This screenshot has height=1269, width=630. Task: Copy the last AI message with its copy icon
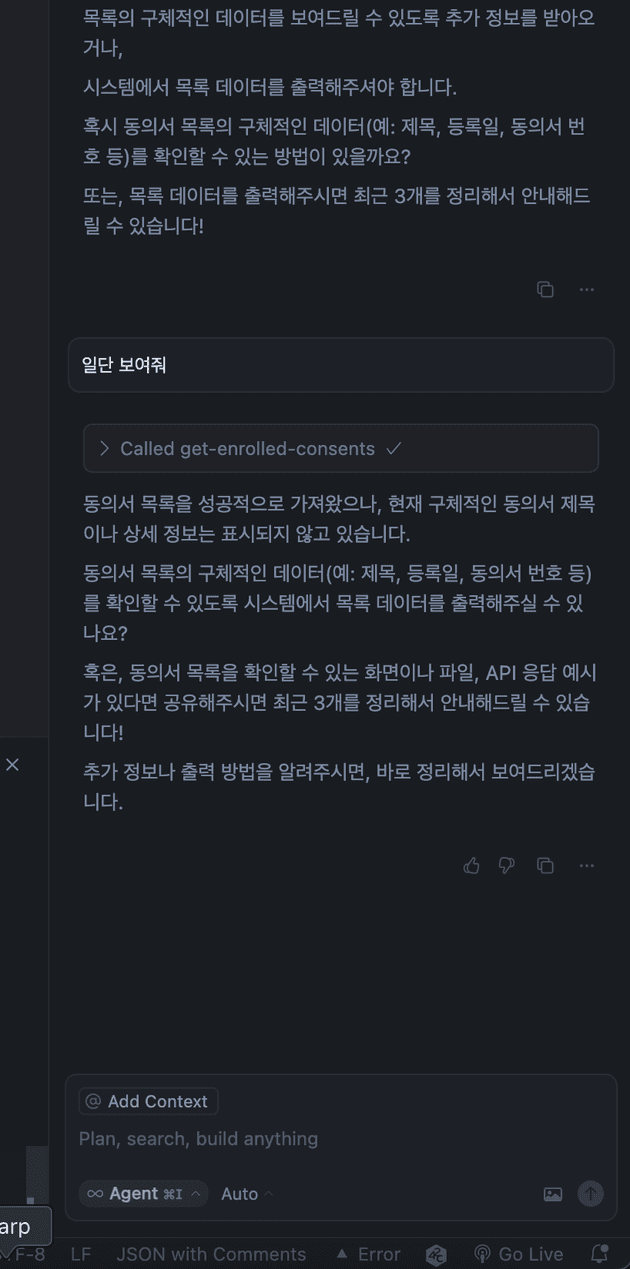[545, 866]
